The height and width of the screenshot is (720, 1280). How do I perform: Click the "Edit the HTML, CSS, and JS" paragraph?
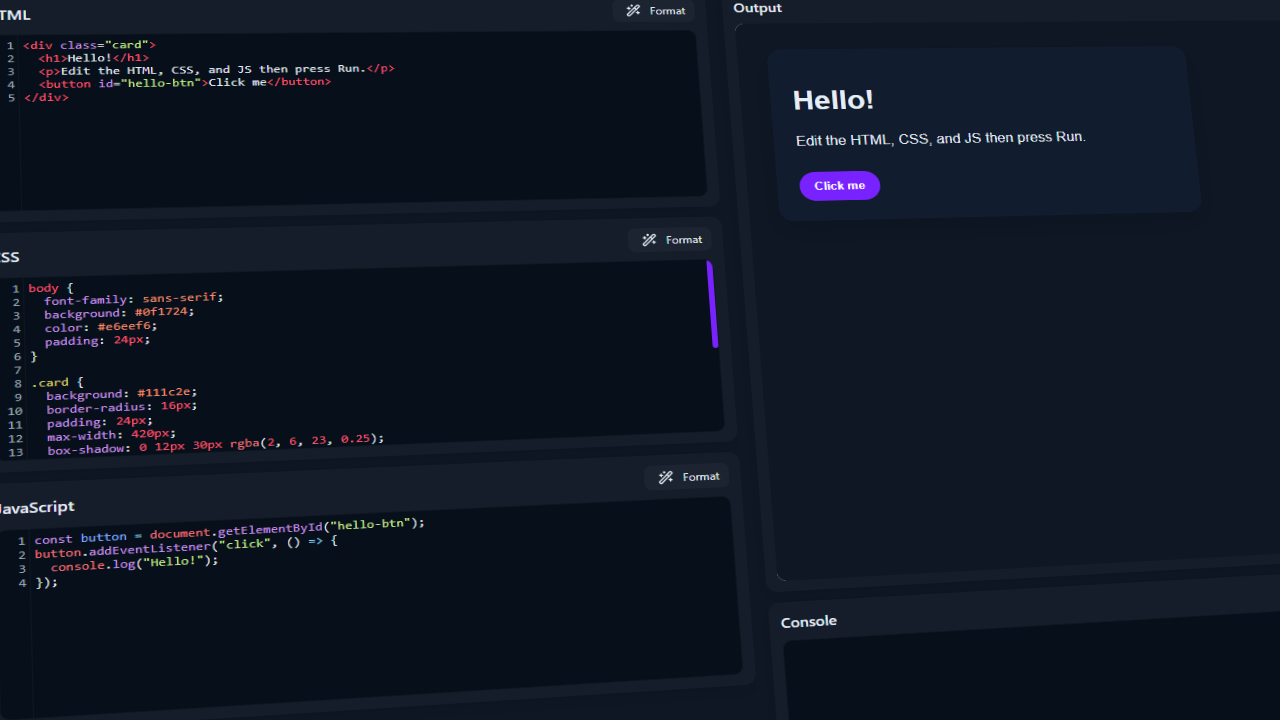click(x=940, y=138)
